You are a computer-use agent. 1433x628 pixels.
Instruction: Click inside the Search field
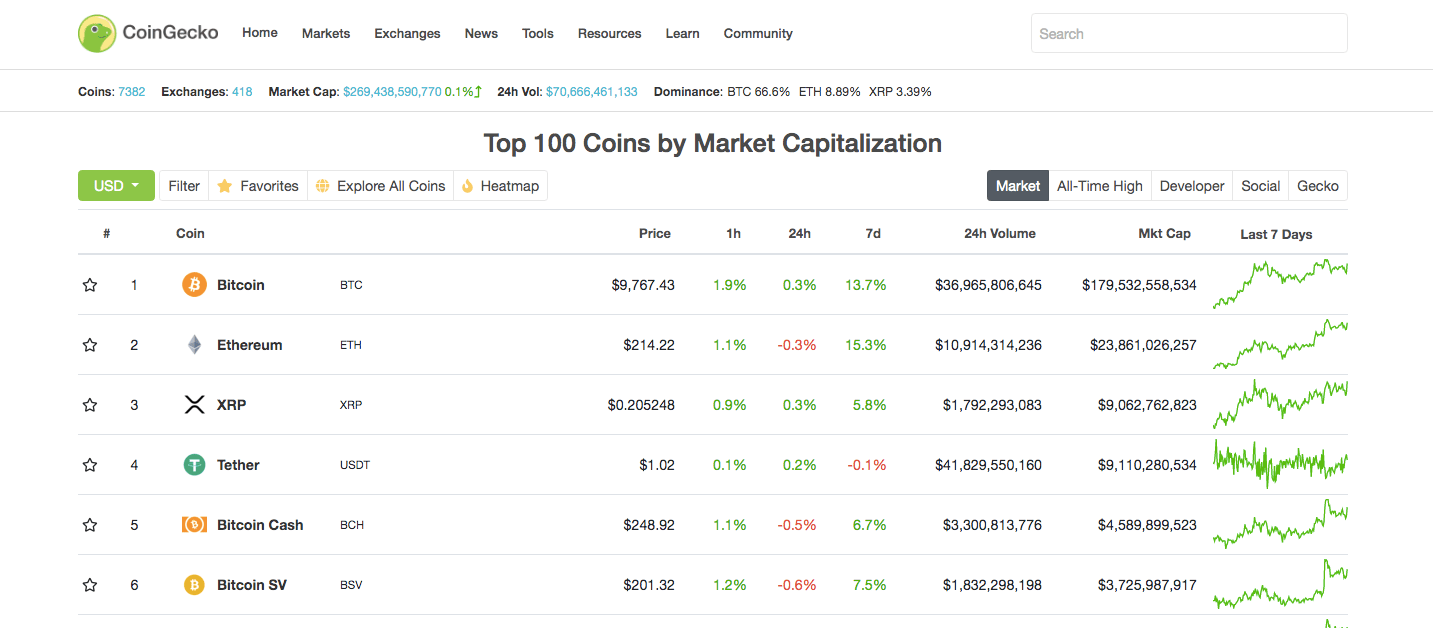pos(1188,32)
